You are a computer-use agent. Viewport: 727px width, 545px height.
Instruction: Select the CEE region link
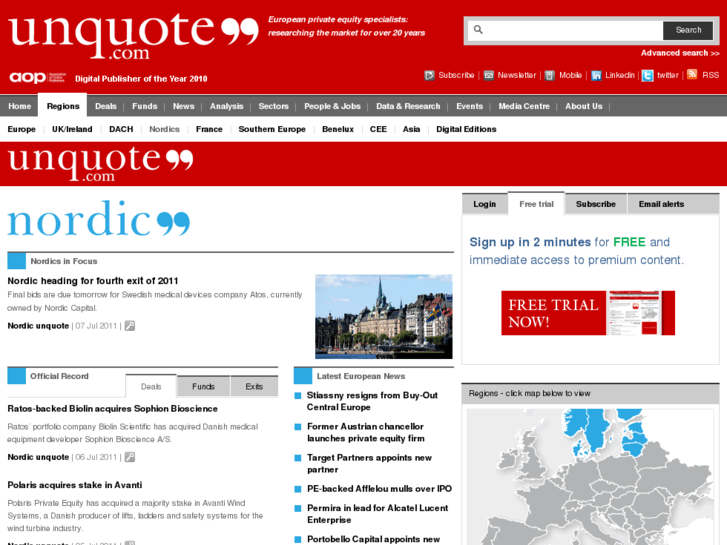(x=378, y=129)
